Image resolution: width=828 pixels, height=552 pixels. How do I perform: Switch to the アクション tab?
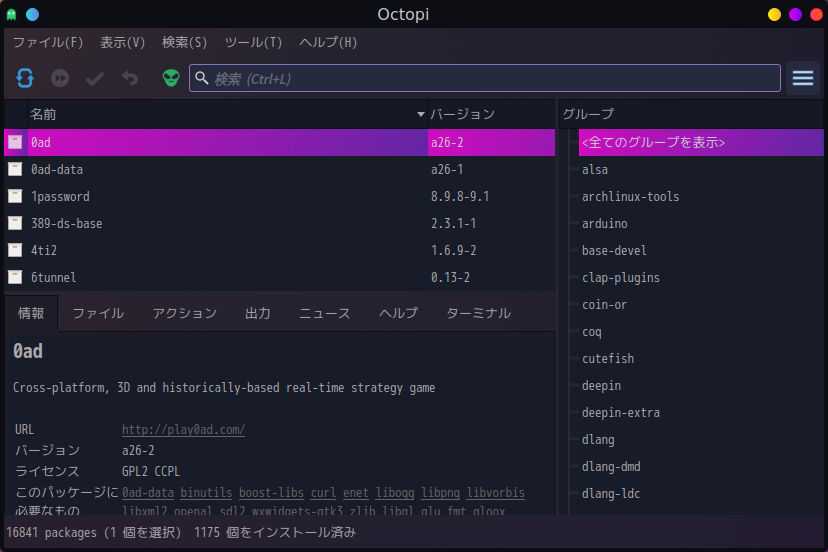[x=184, y=313]
